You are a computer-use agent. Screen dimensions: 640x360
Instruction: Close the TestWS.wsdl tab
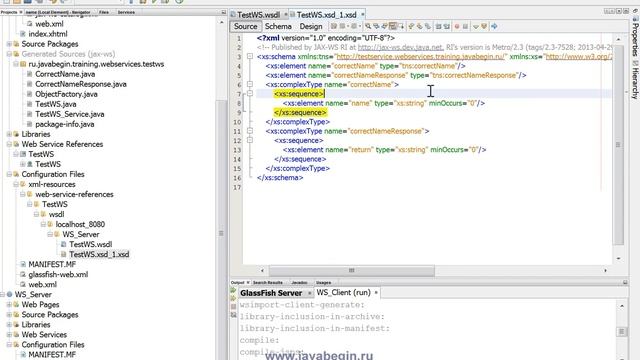pyautogui.click(x=285, y=15)
